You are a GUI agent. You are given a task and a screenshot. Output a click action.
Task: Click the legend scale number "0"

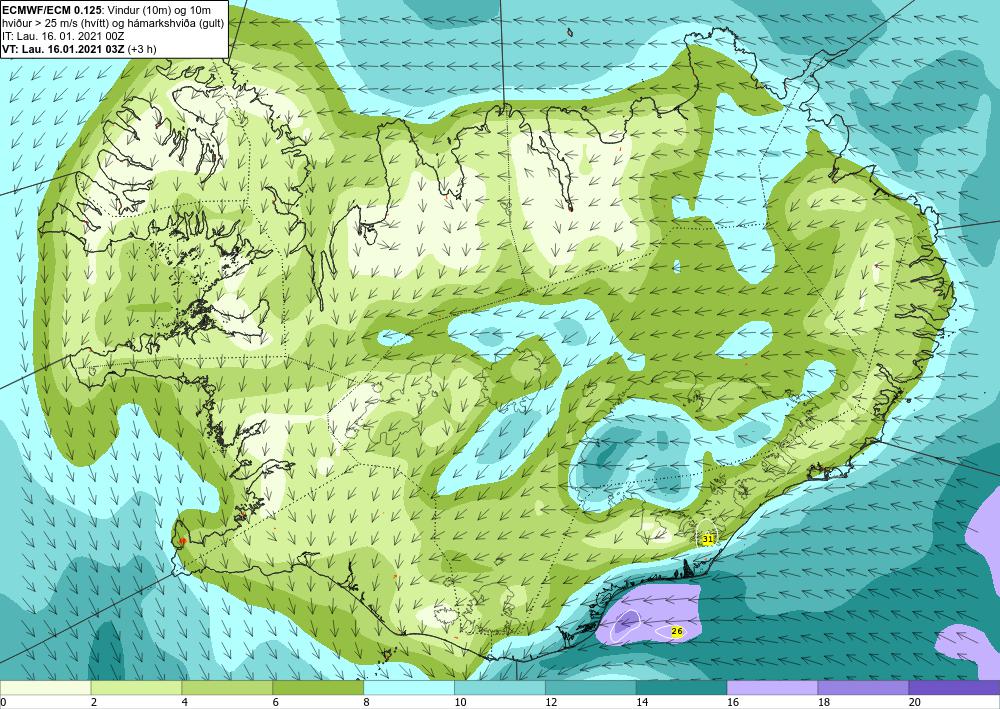3,702
